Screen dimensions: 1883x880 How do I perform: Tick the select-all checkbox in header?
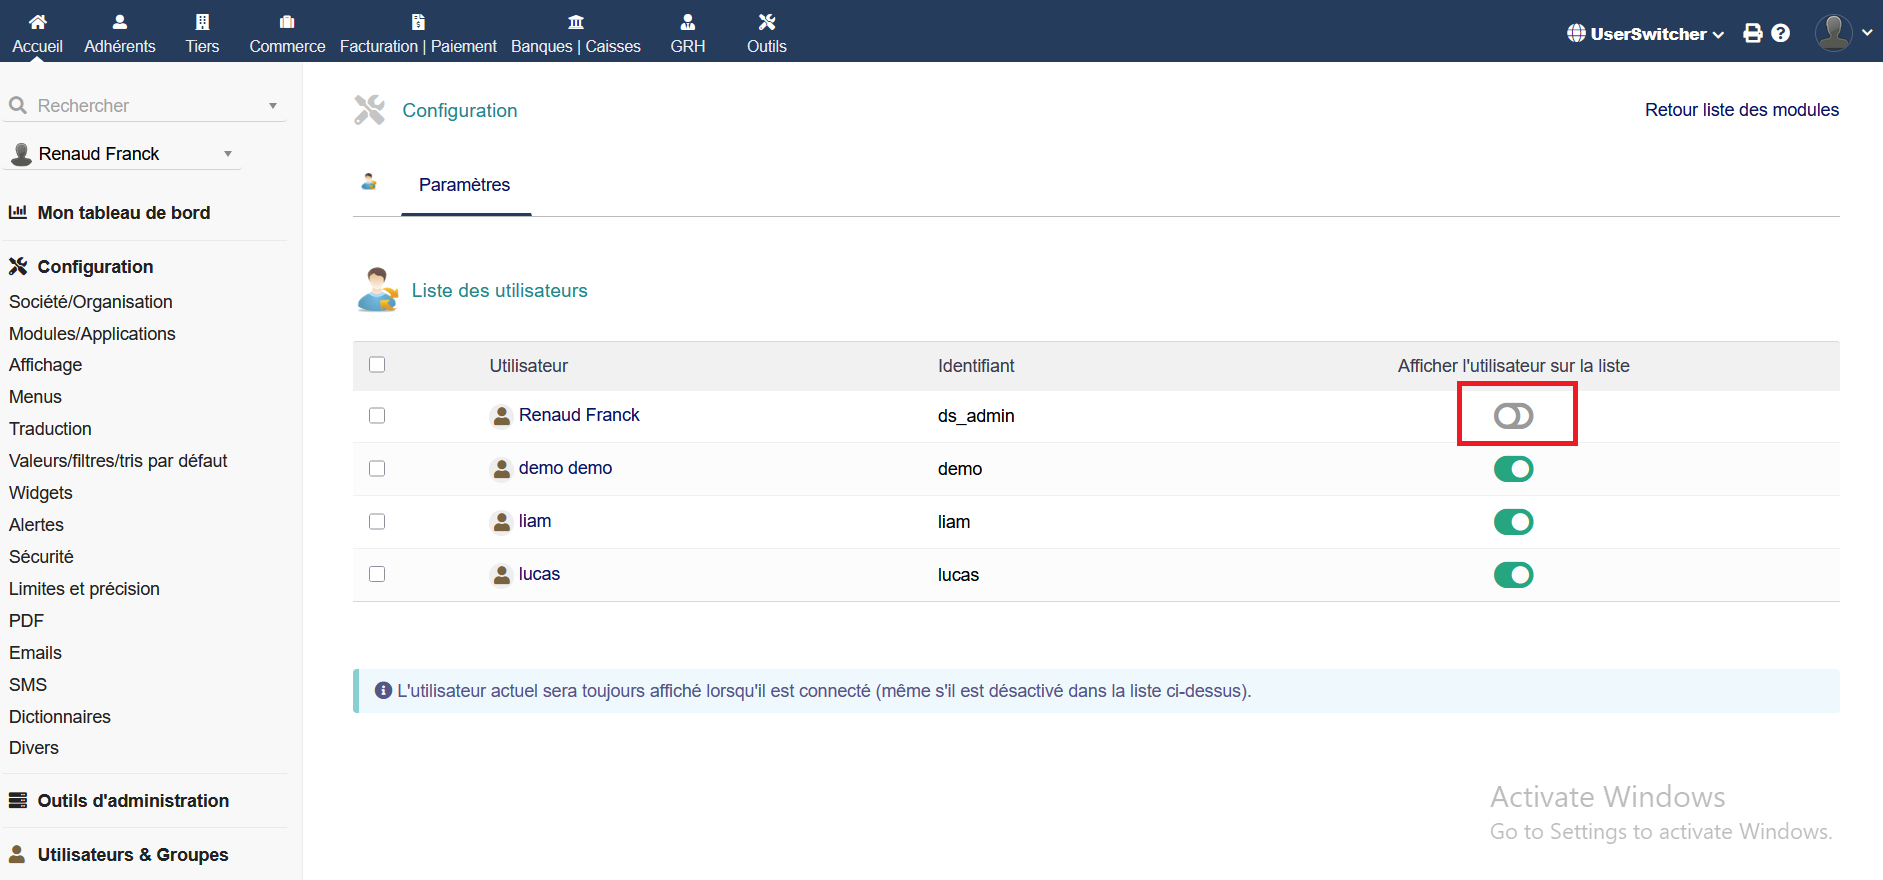[x=377, y=365]
